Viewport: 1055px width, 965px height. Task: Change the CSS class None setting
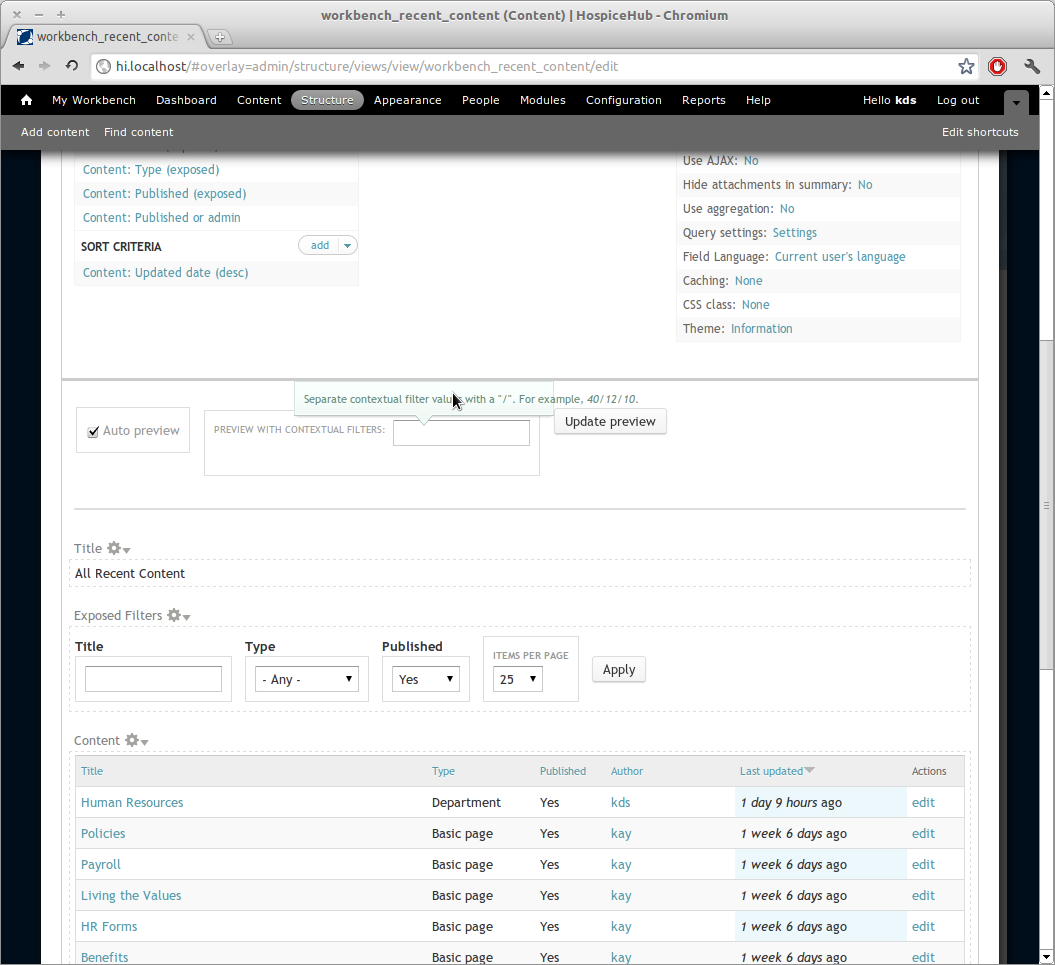tap(756, 305)
